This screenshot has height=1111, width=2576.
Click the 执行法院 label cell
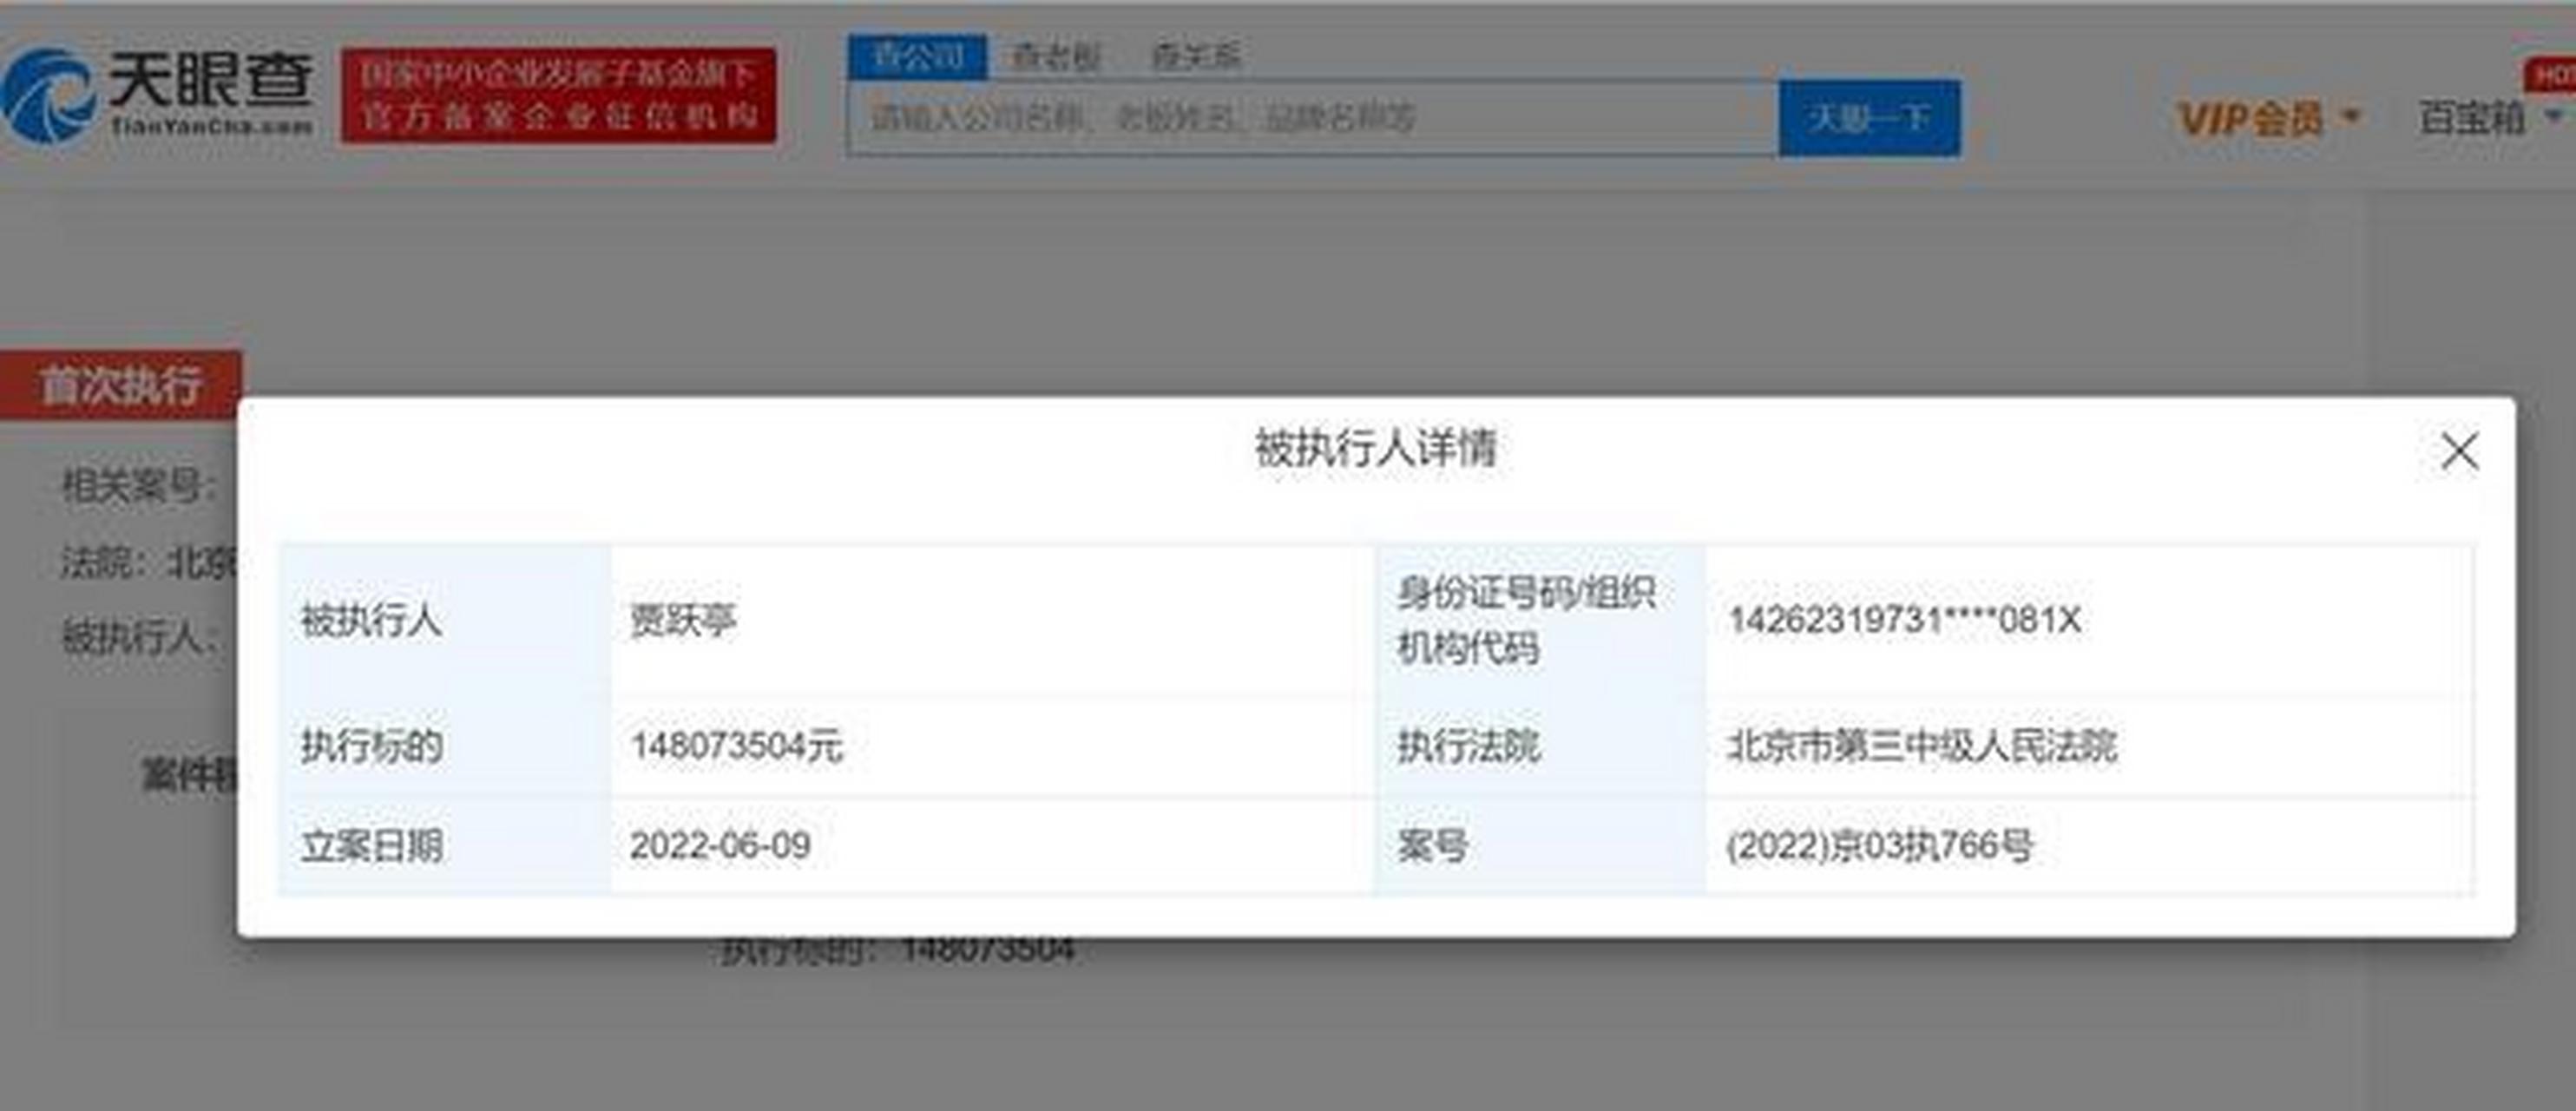pyautogui.click(x=1541, y=746)
